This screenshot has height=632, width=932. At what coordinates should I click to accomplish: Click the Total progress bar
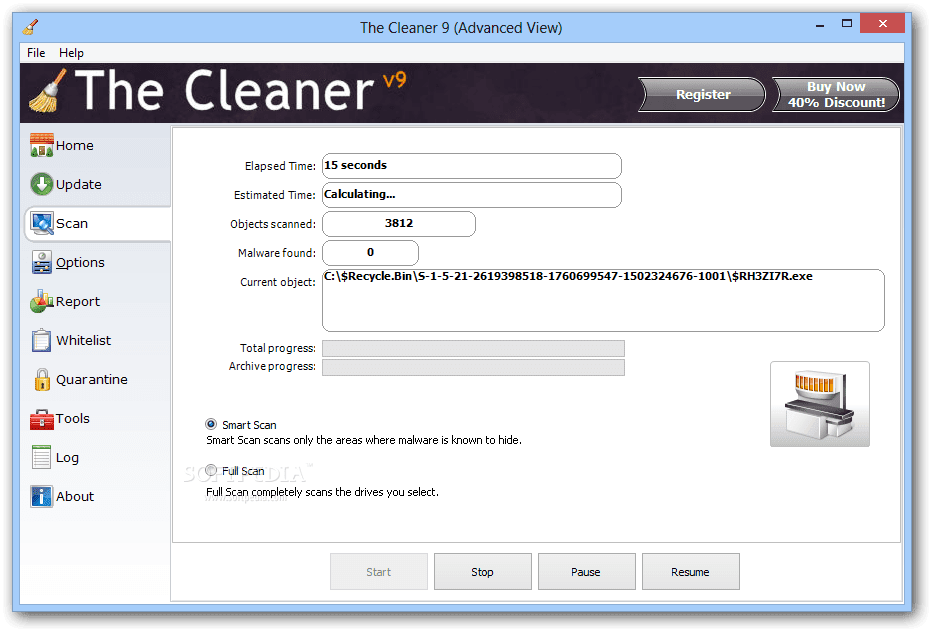[473, 348]
